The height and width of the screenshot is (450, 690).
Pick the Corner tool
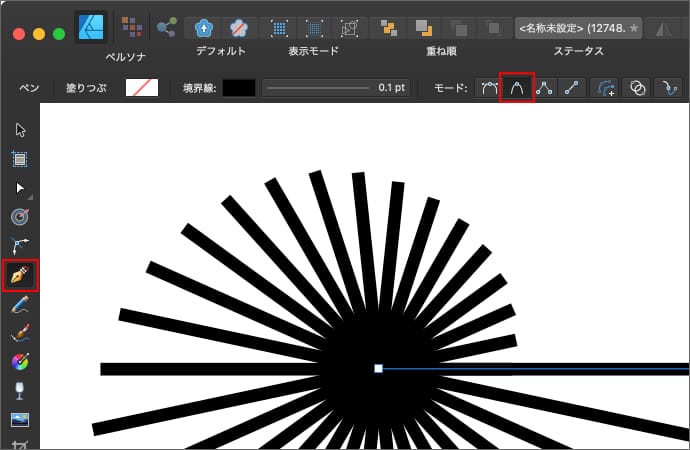click(x=19, y=245)
